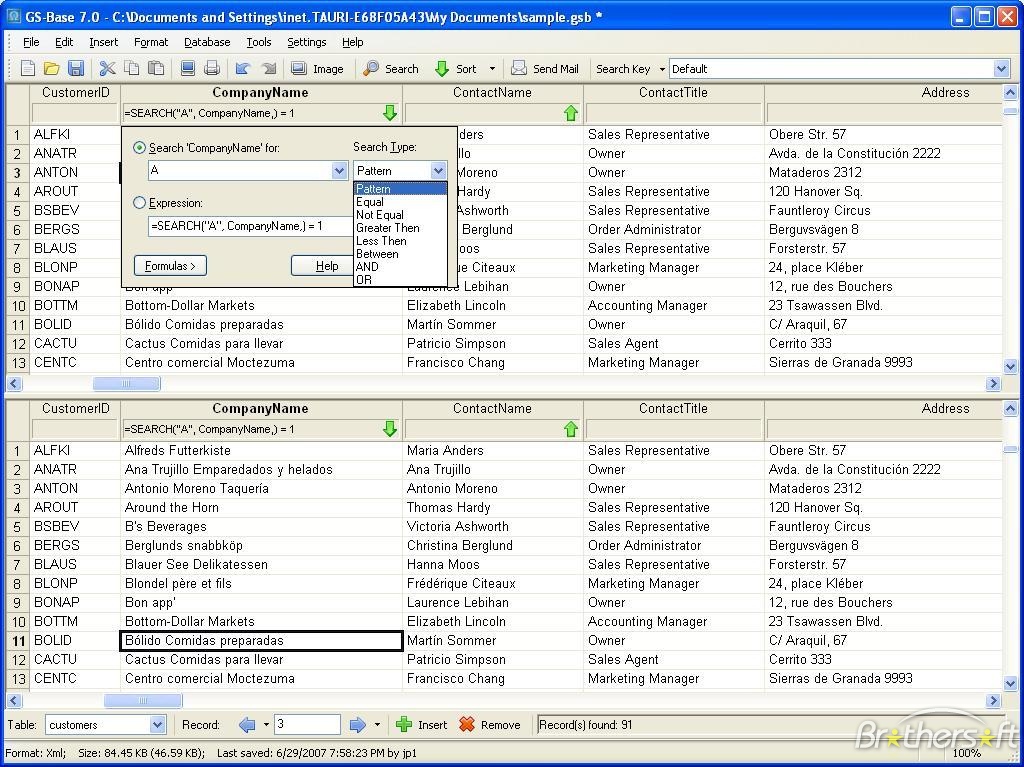Paste using the clipboard toolbar icon

155,69
